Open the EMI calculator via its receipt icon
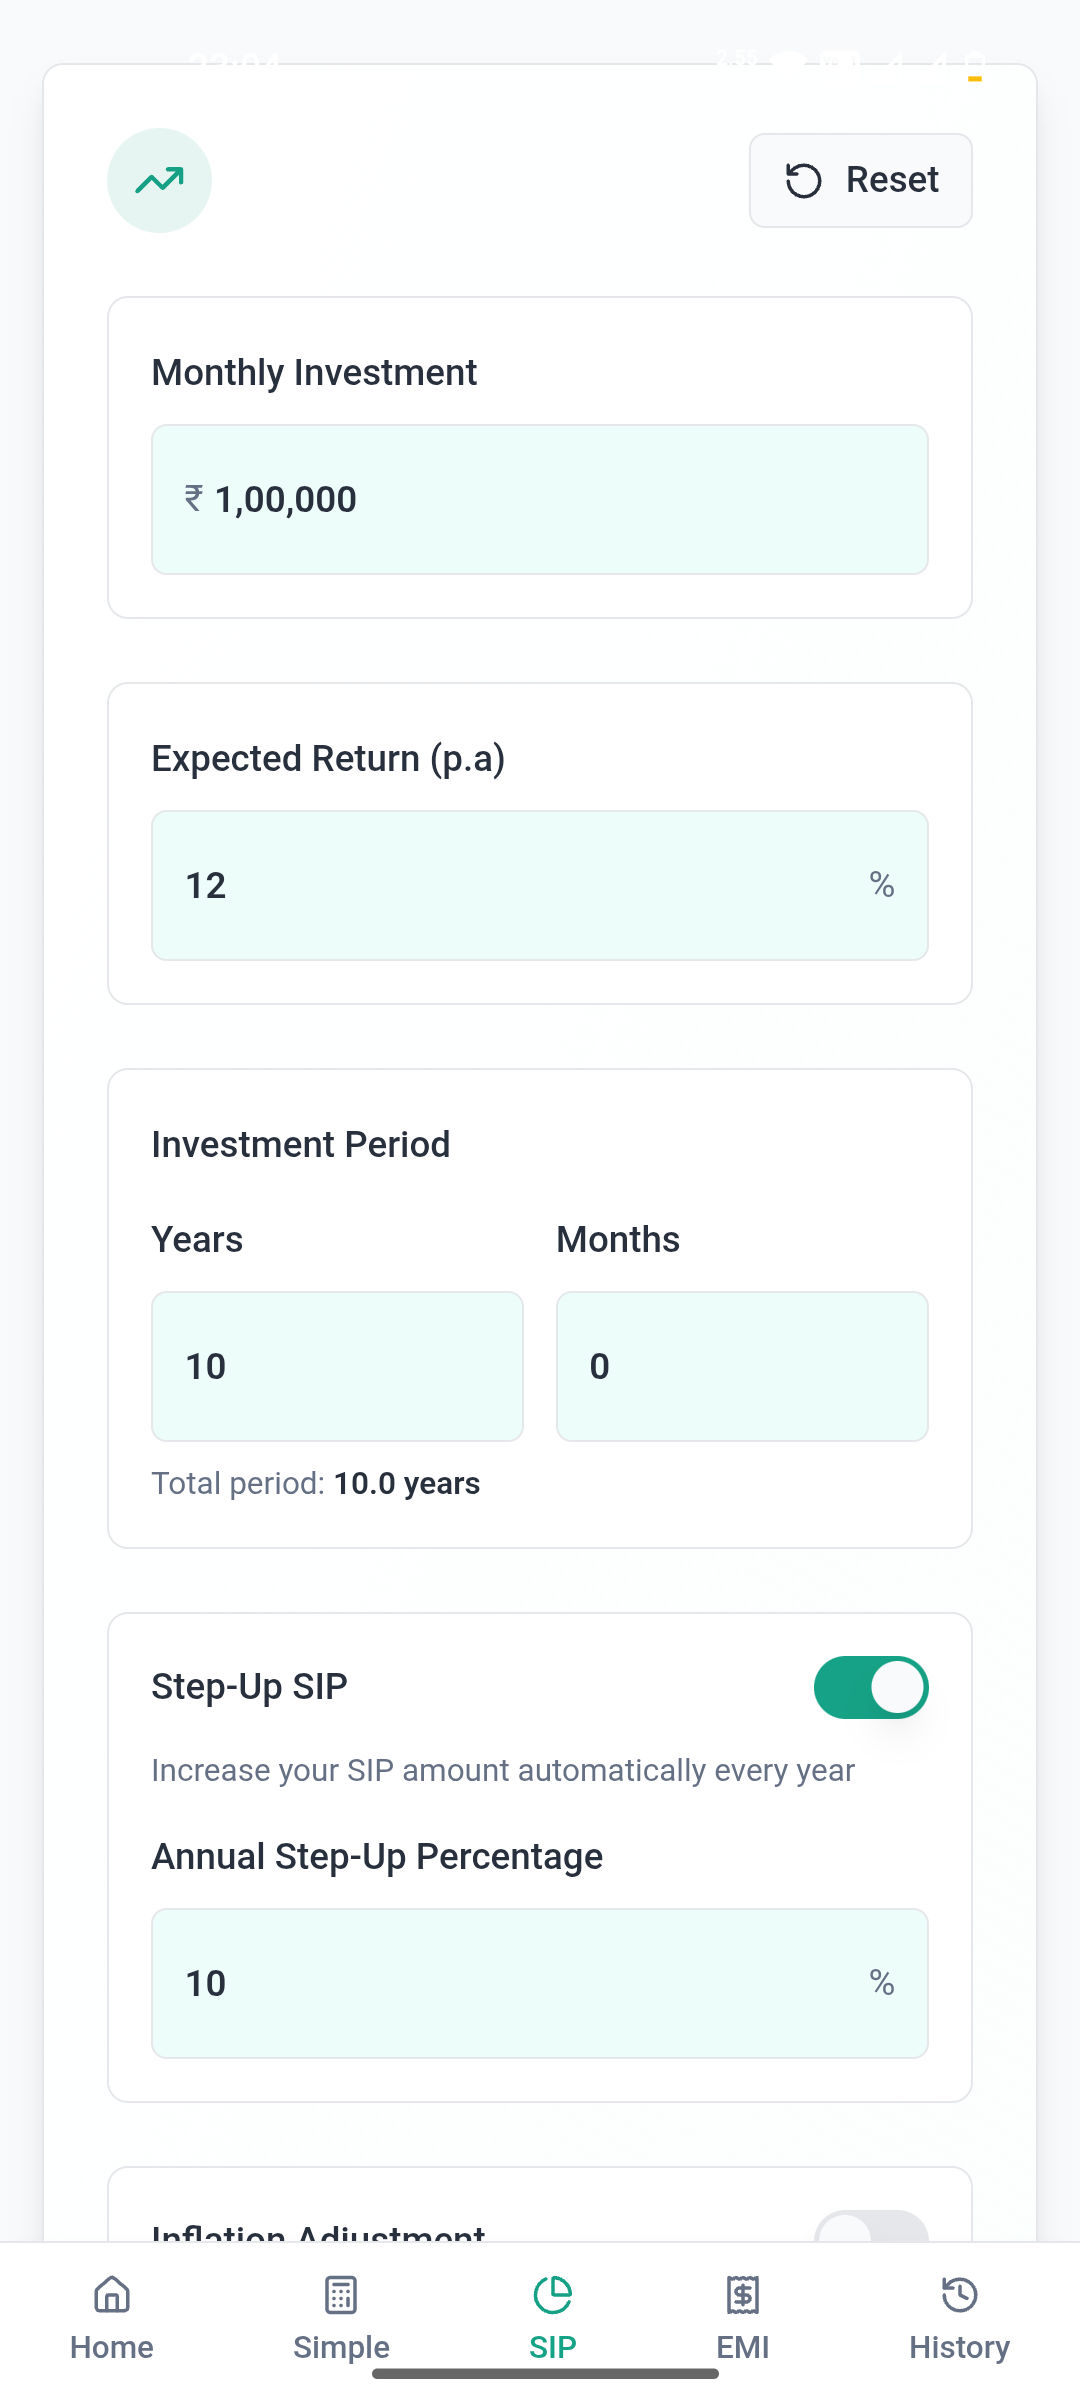This screenshot has height=2400, width=1080. [x=744, y=2295]
